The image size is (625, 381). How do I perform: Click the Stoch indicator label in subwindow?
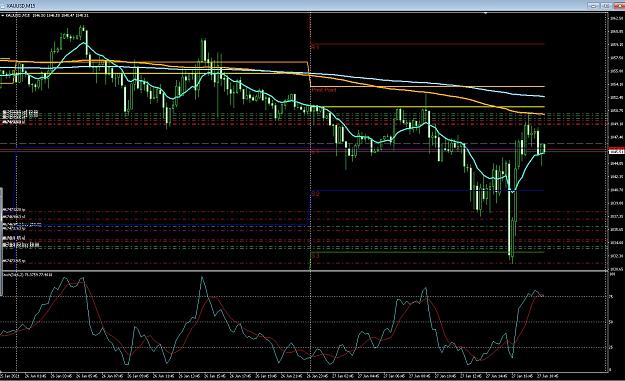pyautogui.click(x=28, y=275)
